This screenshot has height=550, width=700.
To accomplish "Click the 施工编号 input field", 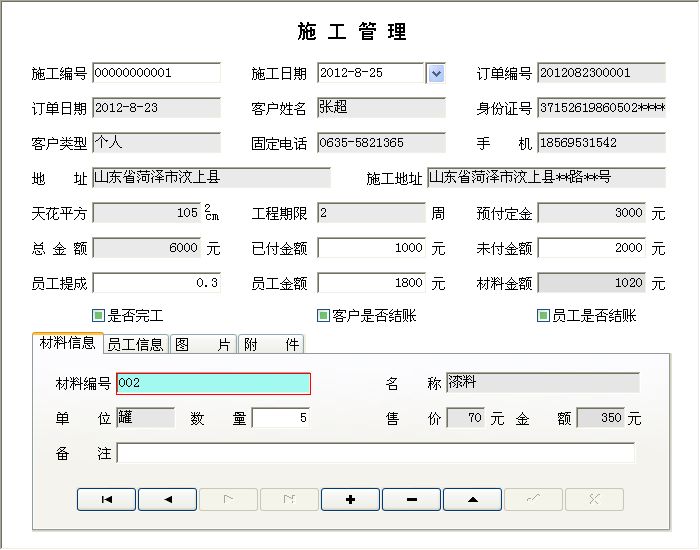I will click(x=156, y=73).
